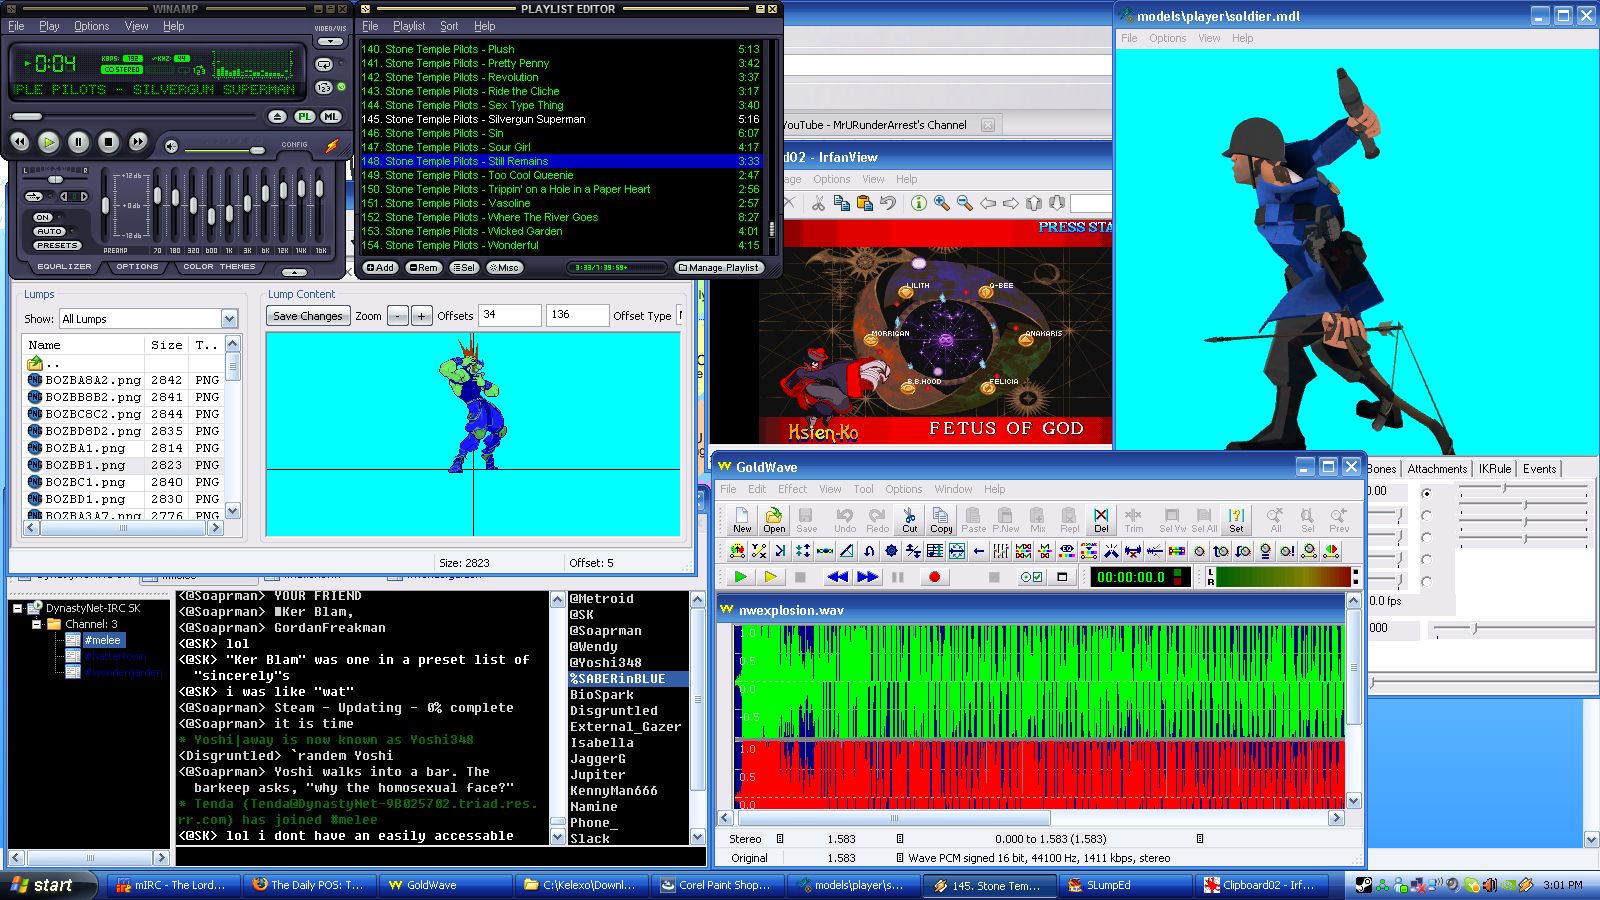Skip to next track in Winamp
1600x900 pixels.
pyautogui.click(x=138, y=142)
